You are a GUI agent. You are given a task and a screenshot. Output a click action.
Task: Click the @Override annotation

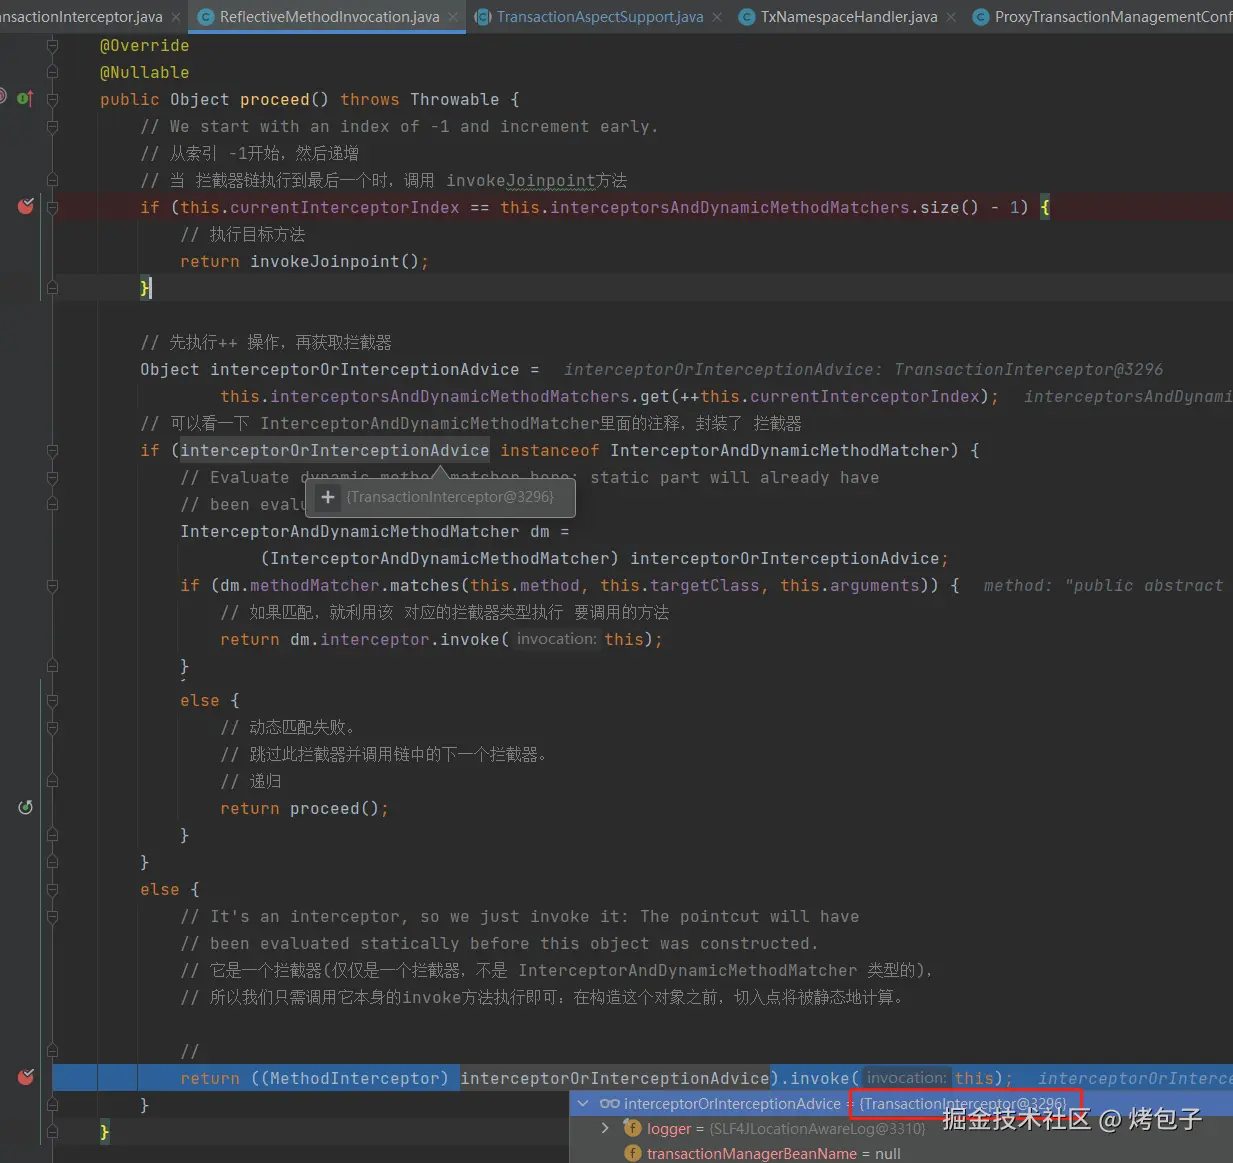144,45
